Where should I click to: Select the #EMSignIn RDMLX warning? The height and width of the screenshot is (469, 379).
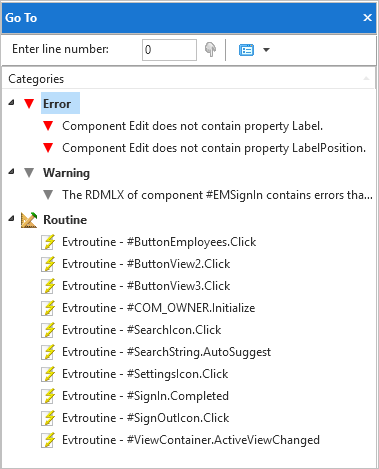(x=217, y=195)
